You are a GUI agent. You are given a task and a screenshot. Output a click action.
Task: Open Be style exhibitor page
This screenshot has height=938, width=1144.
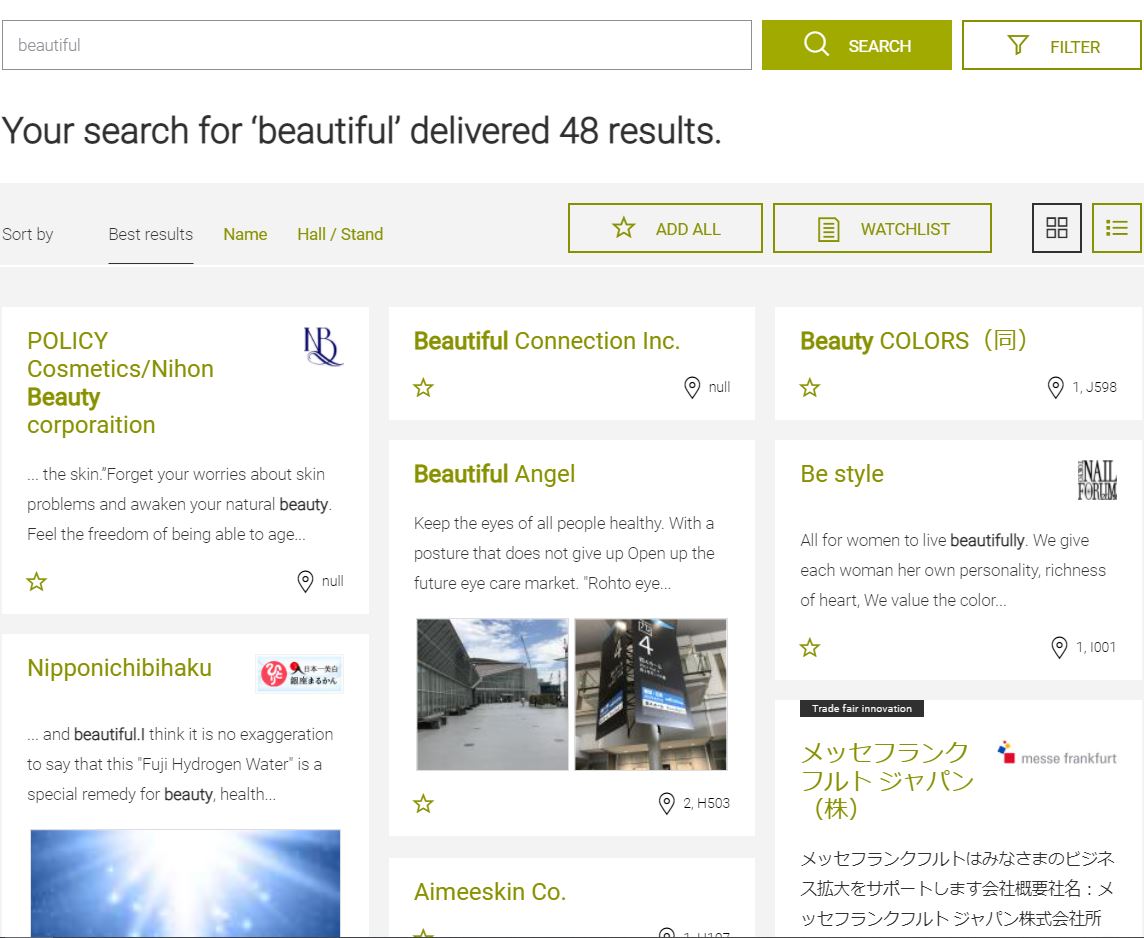click(842, 474)
